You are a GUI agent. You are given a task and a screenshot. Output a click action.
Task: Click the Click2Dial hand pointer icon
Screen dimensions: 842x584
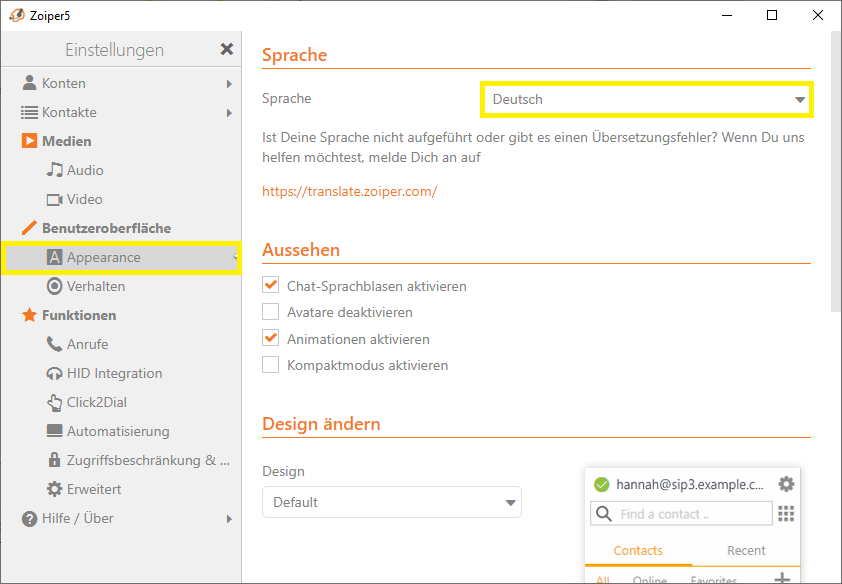[54, 403]
